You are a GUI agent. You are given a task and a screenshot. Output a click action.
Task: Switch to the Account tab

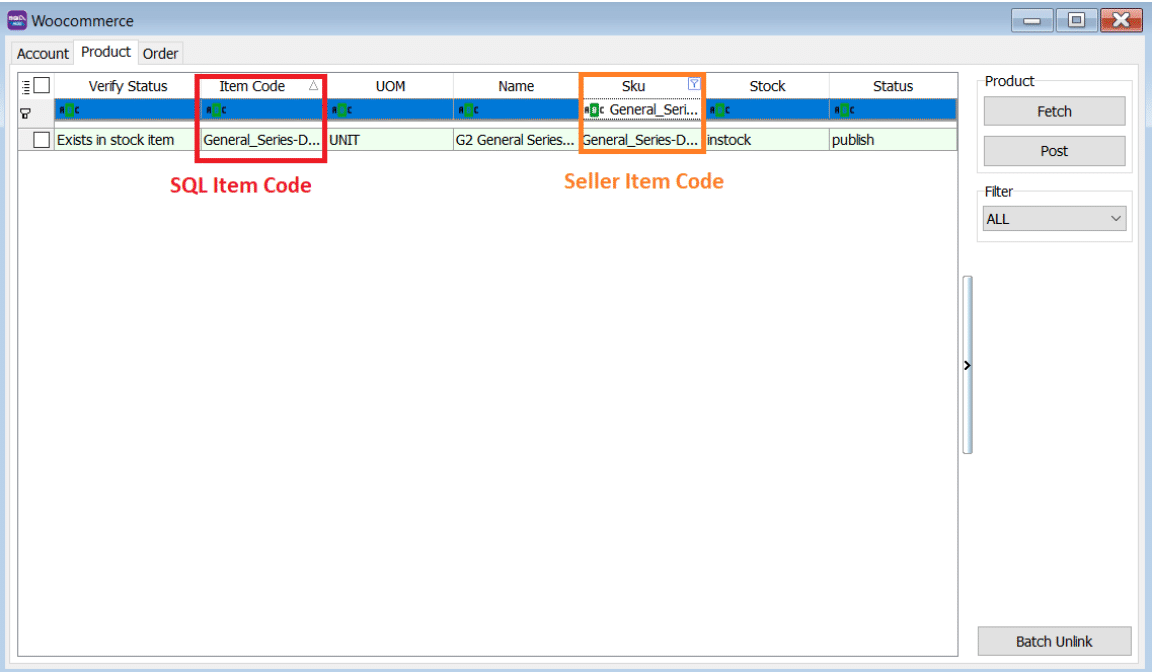(43, 54)
